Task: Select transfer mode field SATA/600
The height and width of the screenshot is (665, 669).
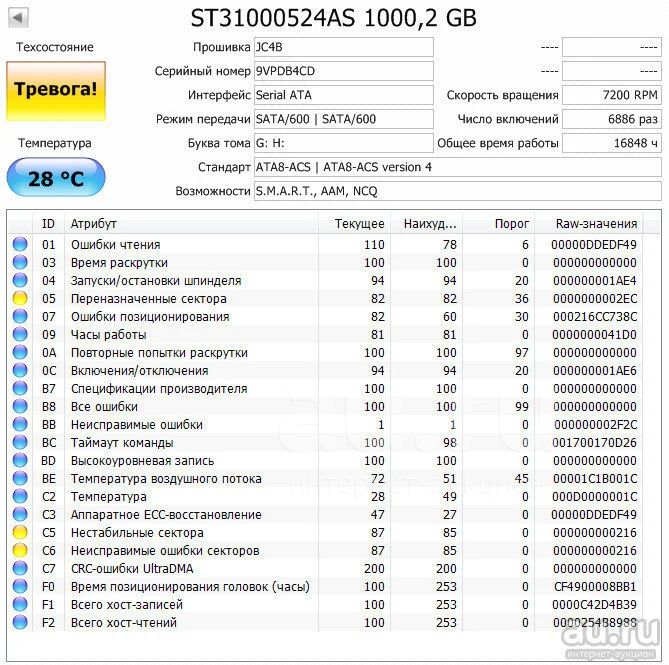Action: point(343,119)
